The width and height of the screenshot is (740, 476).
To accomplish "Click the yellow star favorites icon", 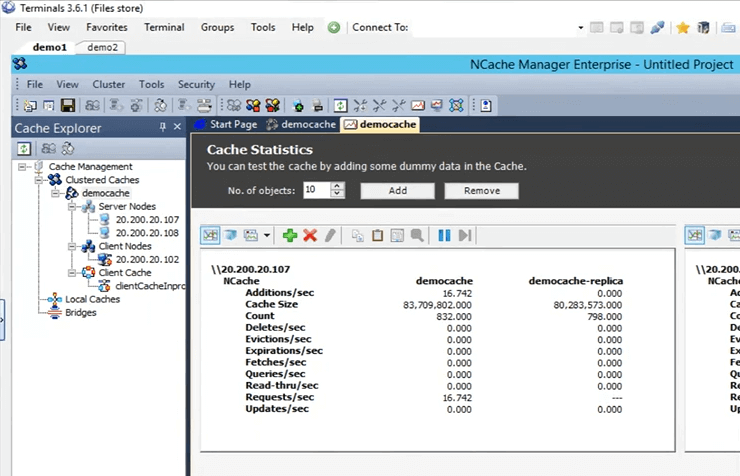I will pyautogui.click(x=682, y=28).
